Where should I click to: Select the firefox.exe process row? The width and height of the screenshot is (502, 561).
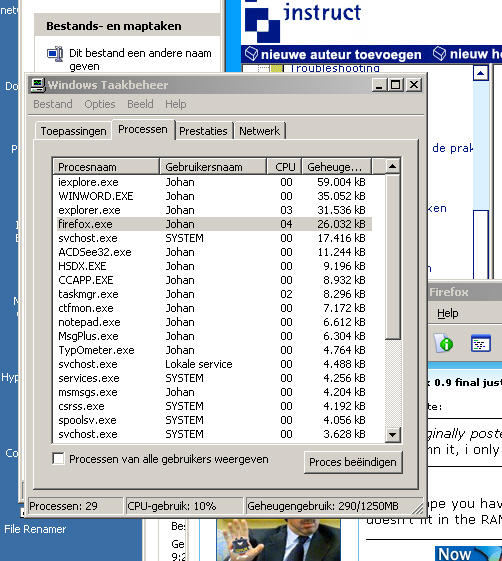pos(213,224)
